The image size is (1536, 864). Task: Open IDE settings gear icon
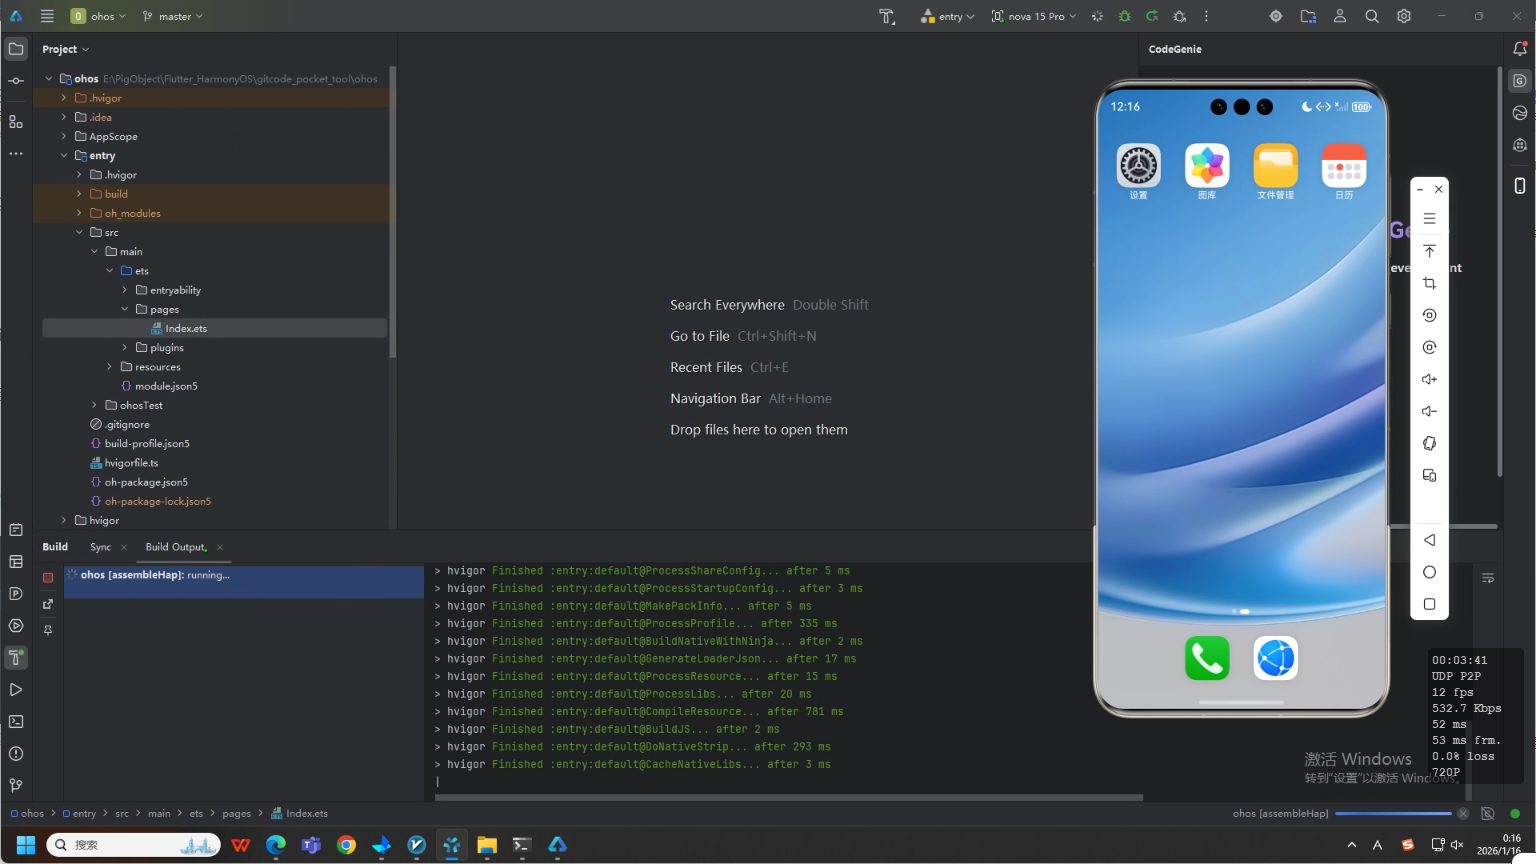pyautogui.click(x=1404, y=16)
